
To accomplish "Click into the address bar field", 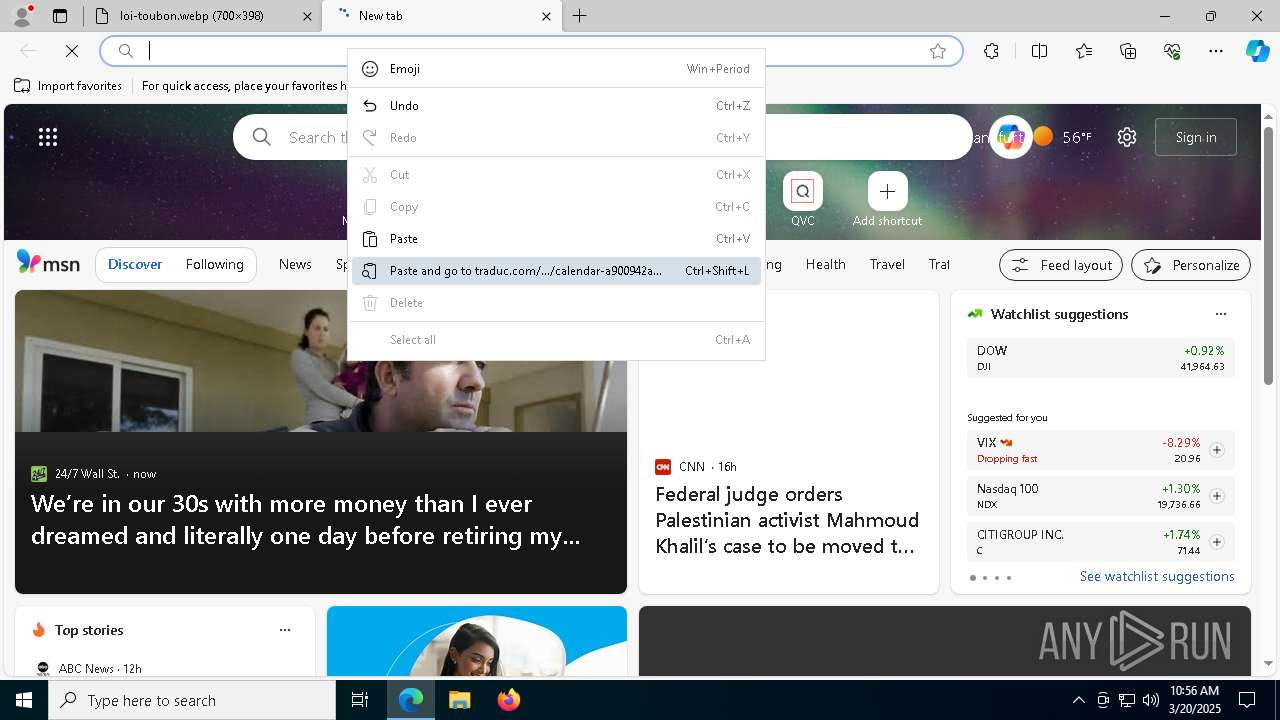I will tap(530, 51).
